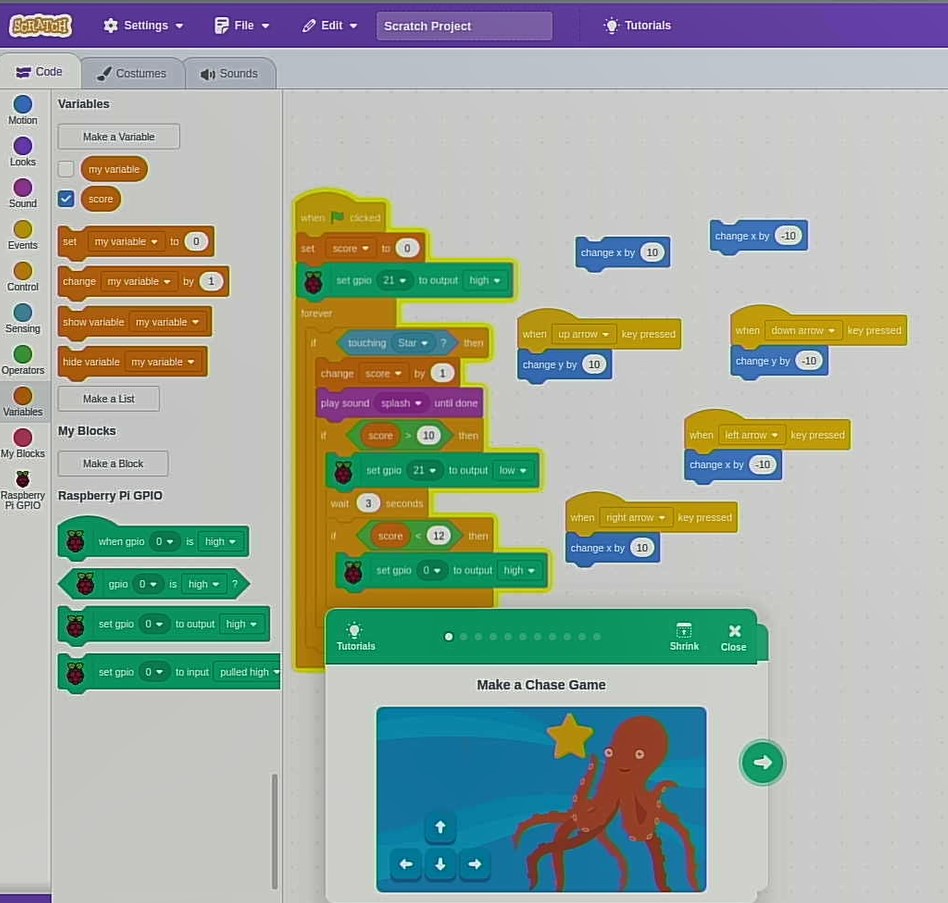Open the 'Star' dropdown in touching block
The width and height of the screenshot is (948, 903).
(413, 343)
